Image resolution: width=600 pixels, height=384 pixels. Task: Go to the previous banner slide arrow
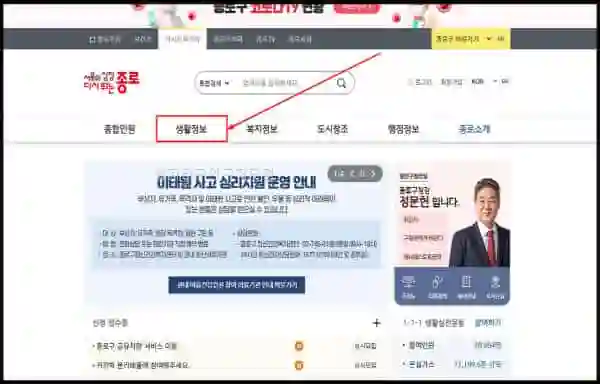coord(352,174)
